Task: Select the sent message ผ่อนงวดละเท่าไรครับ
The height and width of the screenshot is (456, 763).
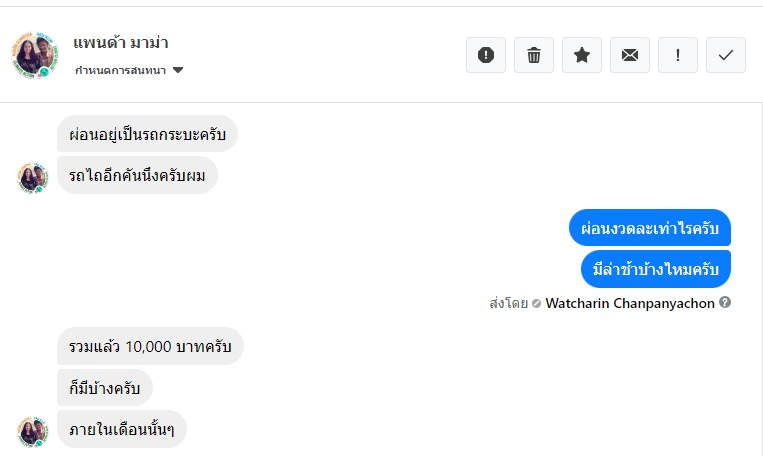Action: click(650, 227)
